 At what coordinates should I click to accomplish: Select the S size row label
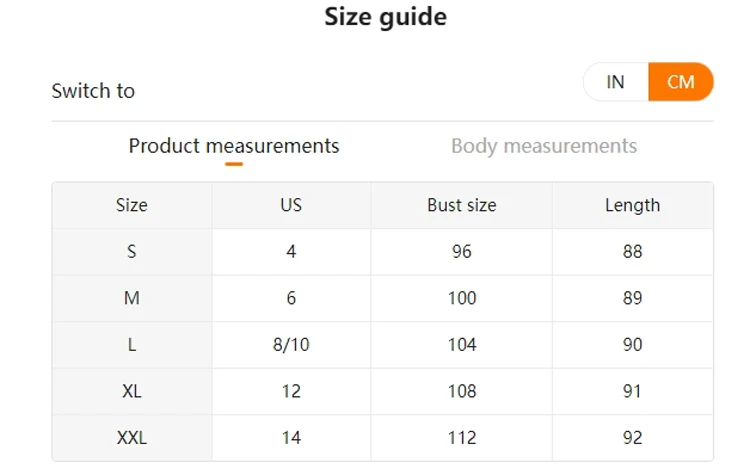[132, 252]
